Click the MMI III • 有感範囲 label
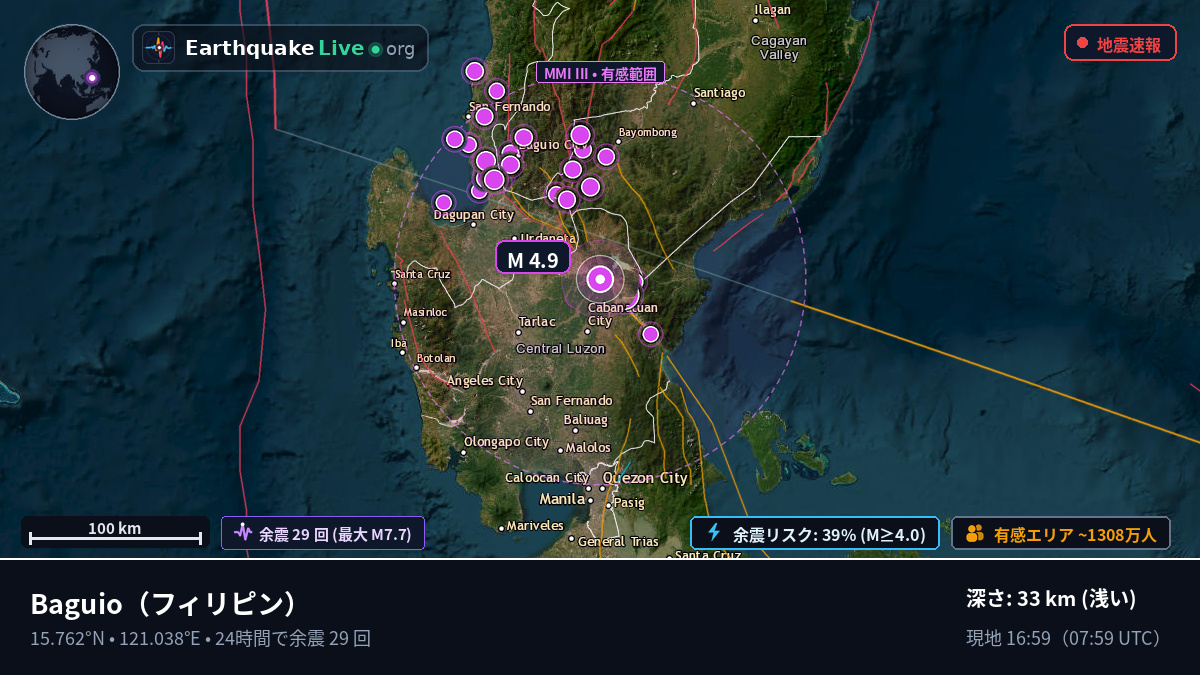 pos(601,73)
